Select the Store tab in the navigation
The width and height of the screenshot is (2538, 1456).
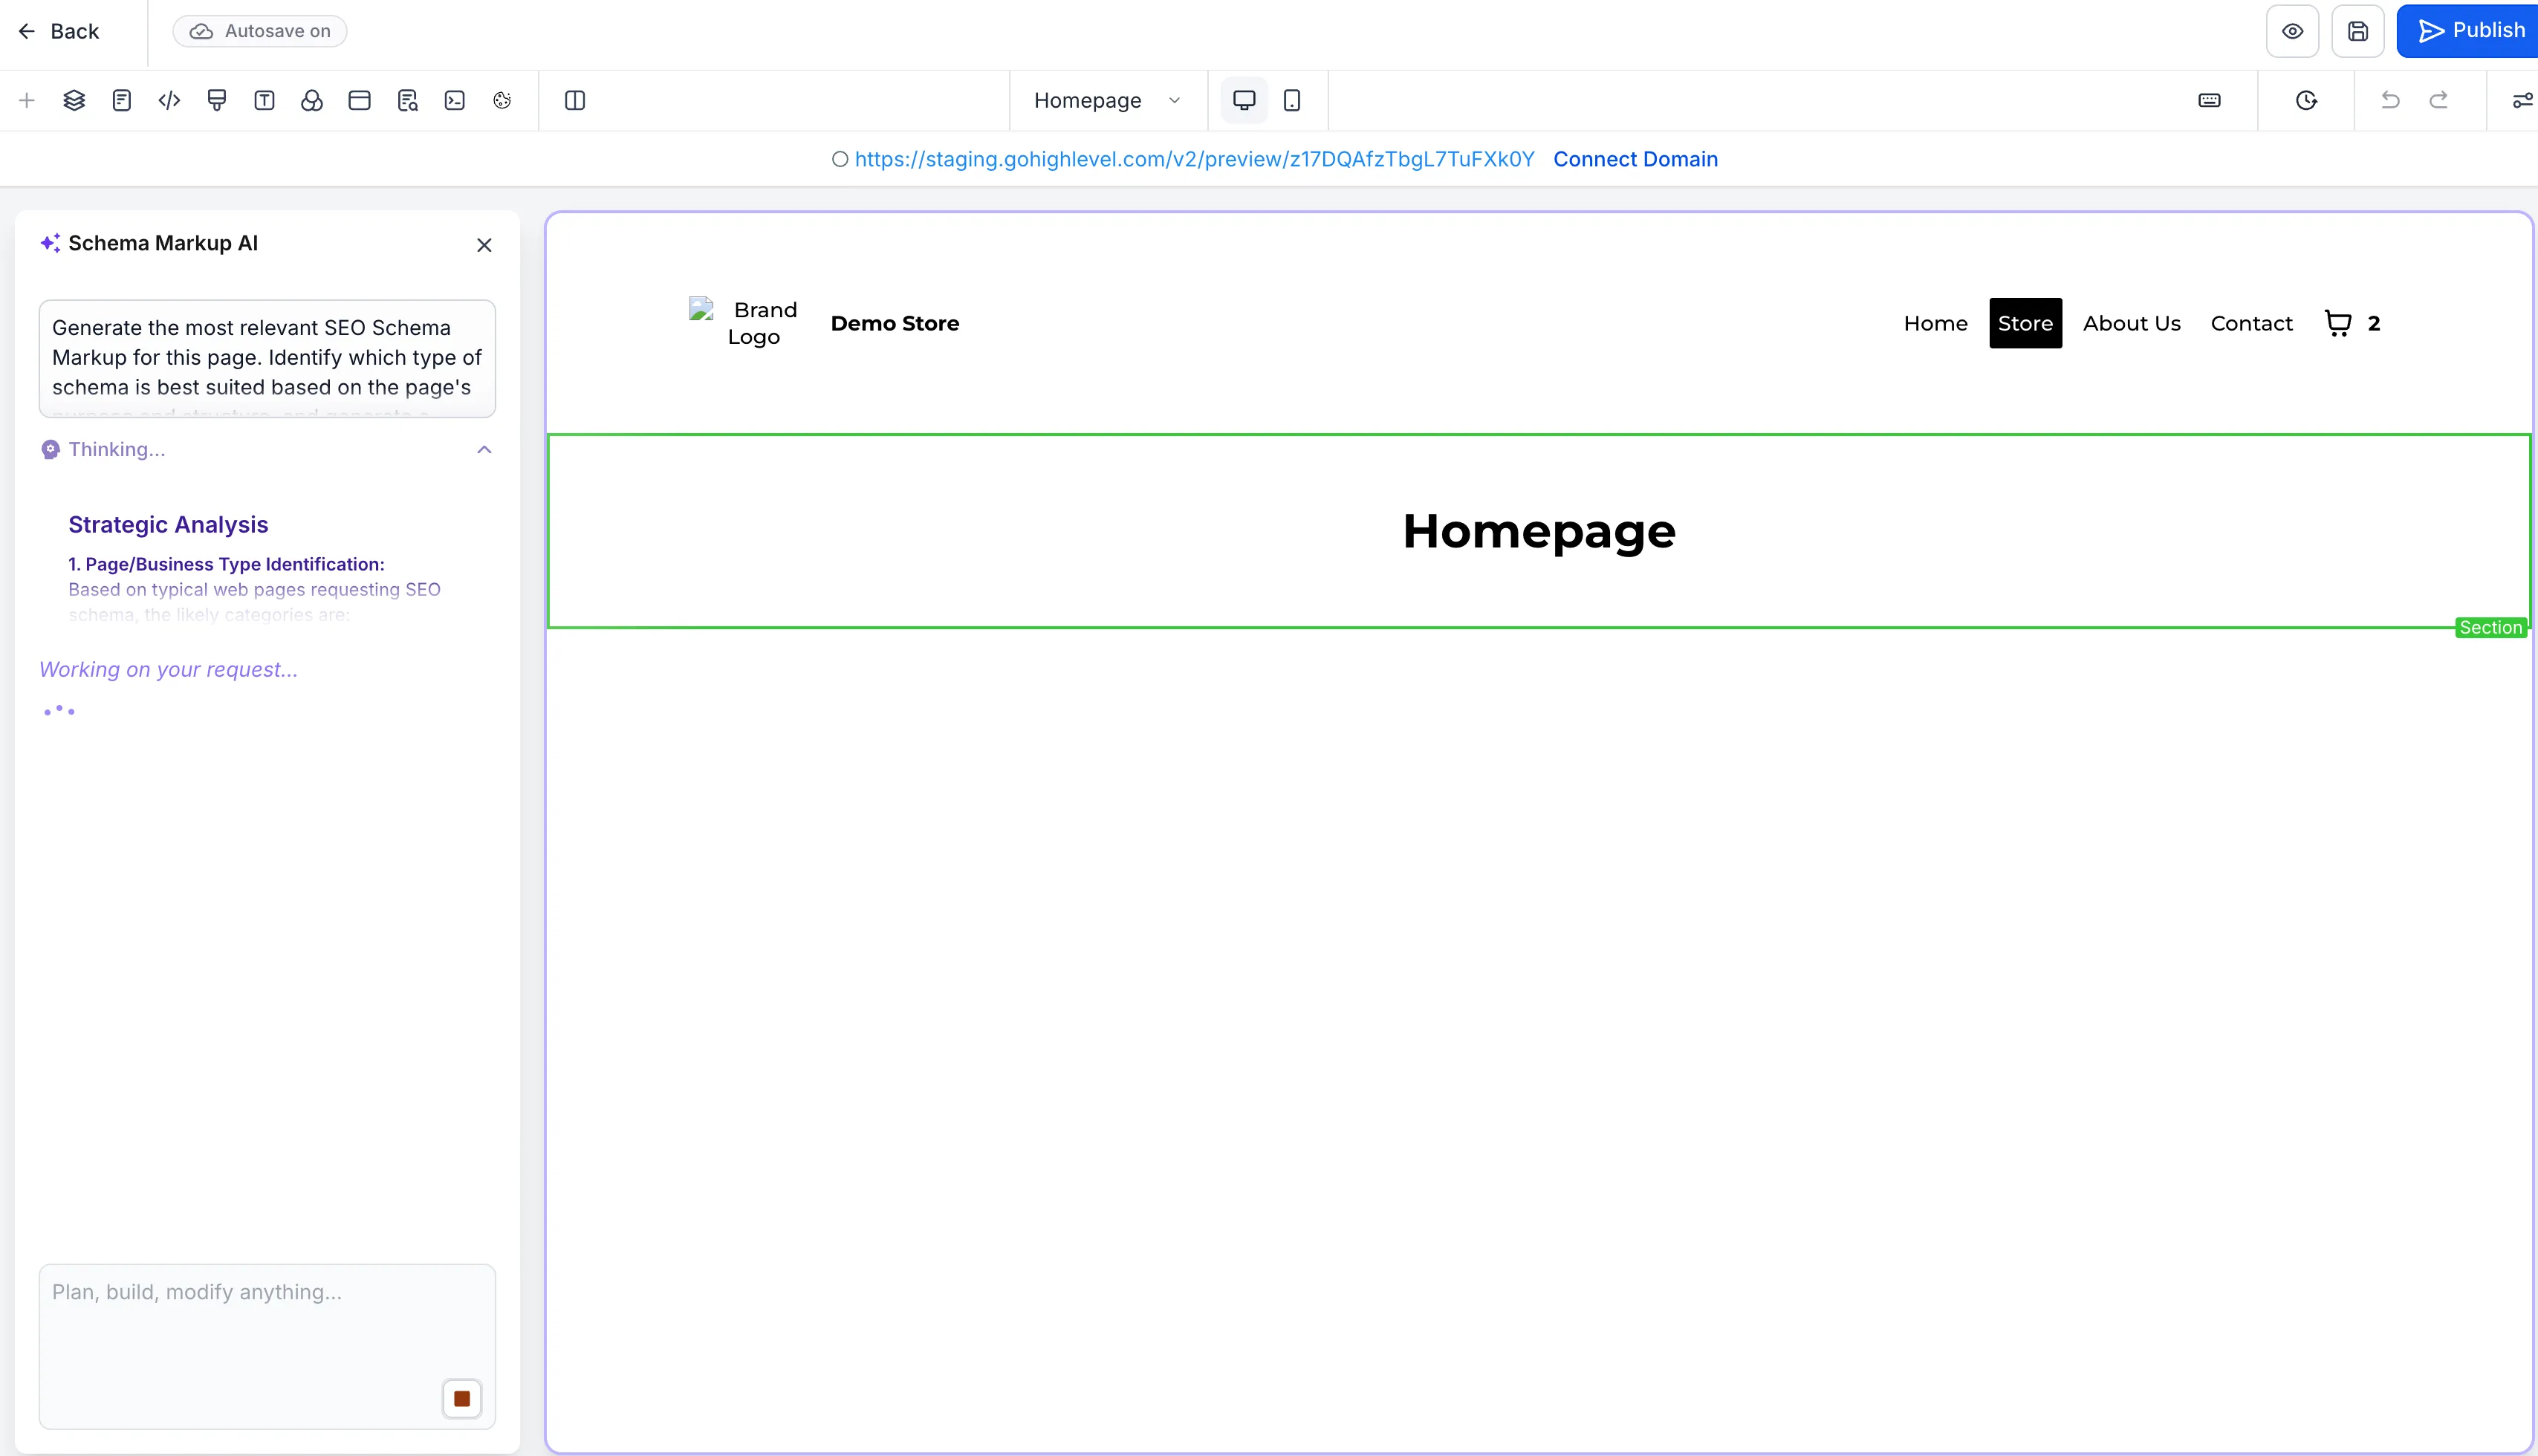(x=2025, y=322)
